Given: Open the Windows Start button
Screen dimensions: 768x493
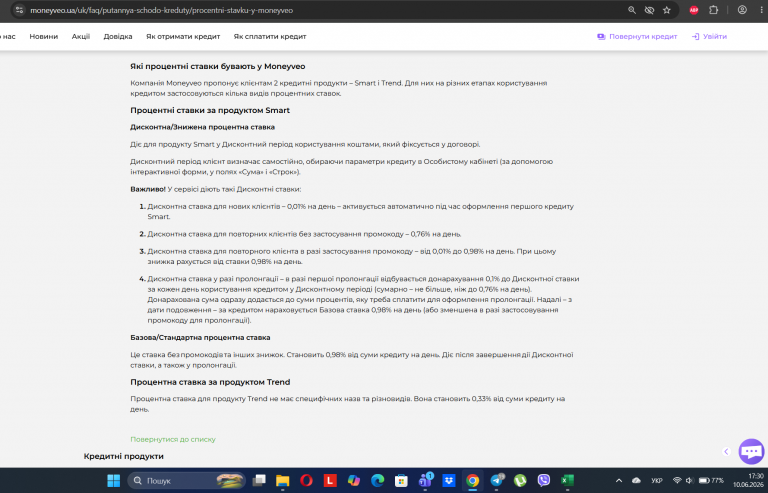Looking at the screenshot, I should (114, 481).
